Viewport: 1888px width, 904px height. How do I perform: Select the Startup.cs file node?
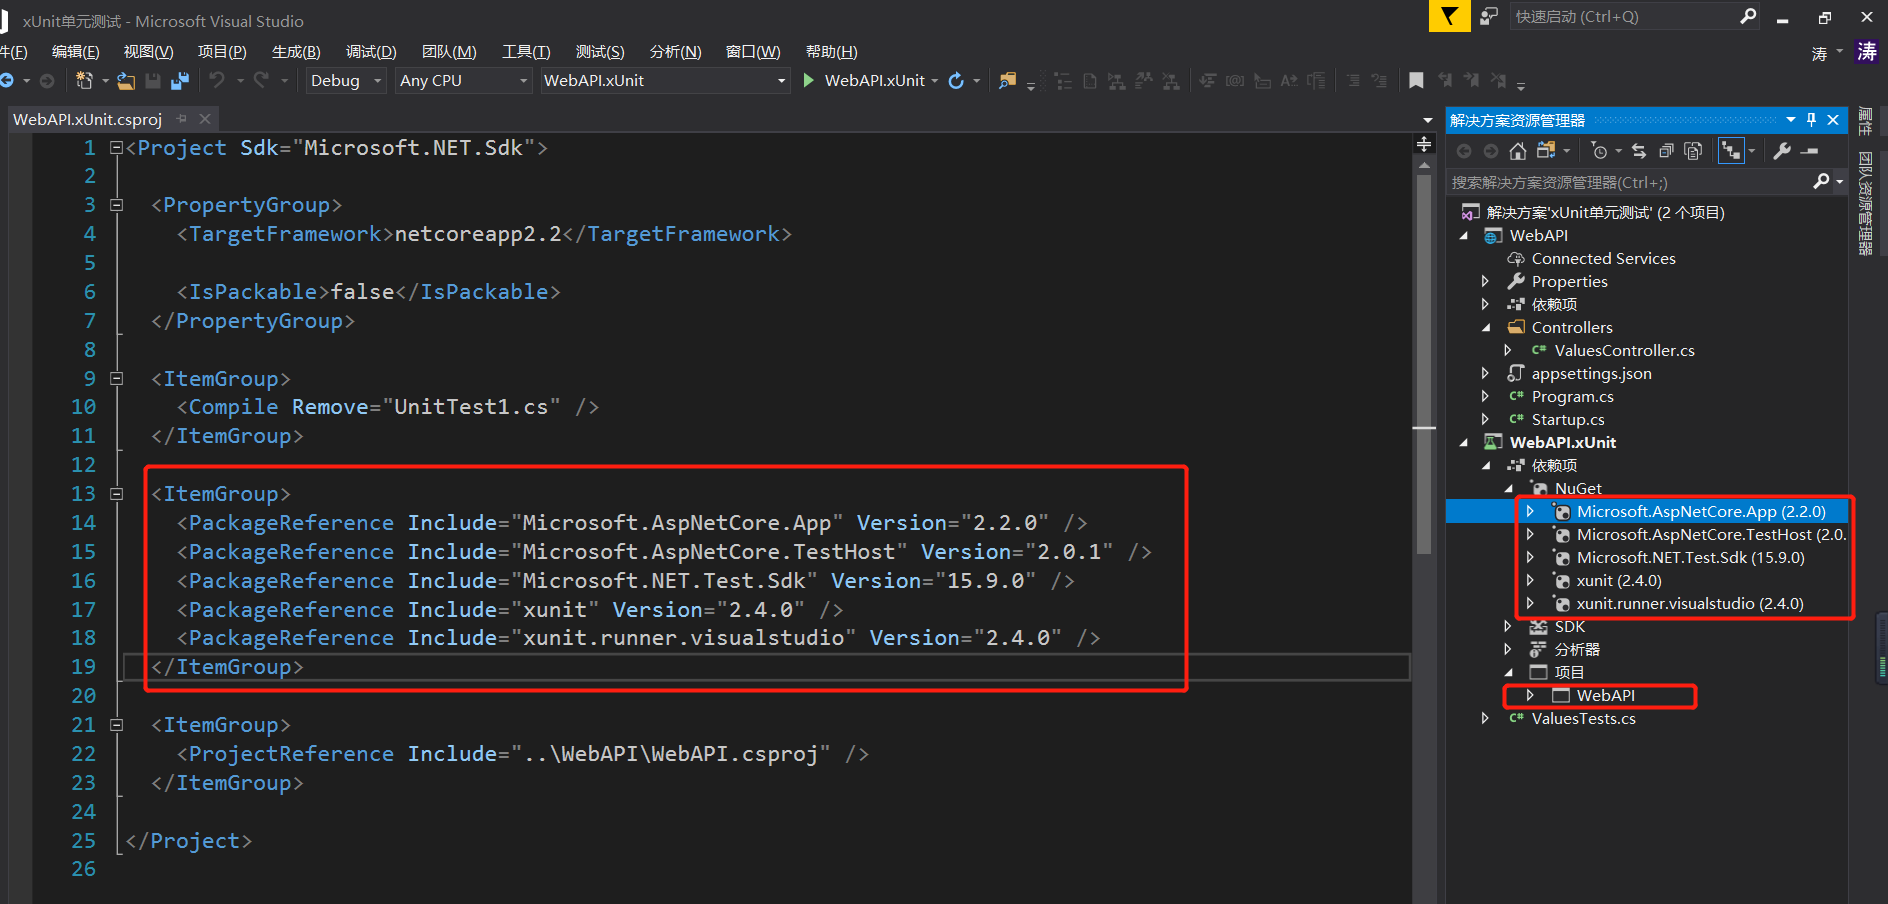point(1568,420)
